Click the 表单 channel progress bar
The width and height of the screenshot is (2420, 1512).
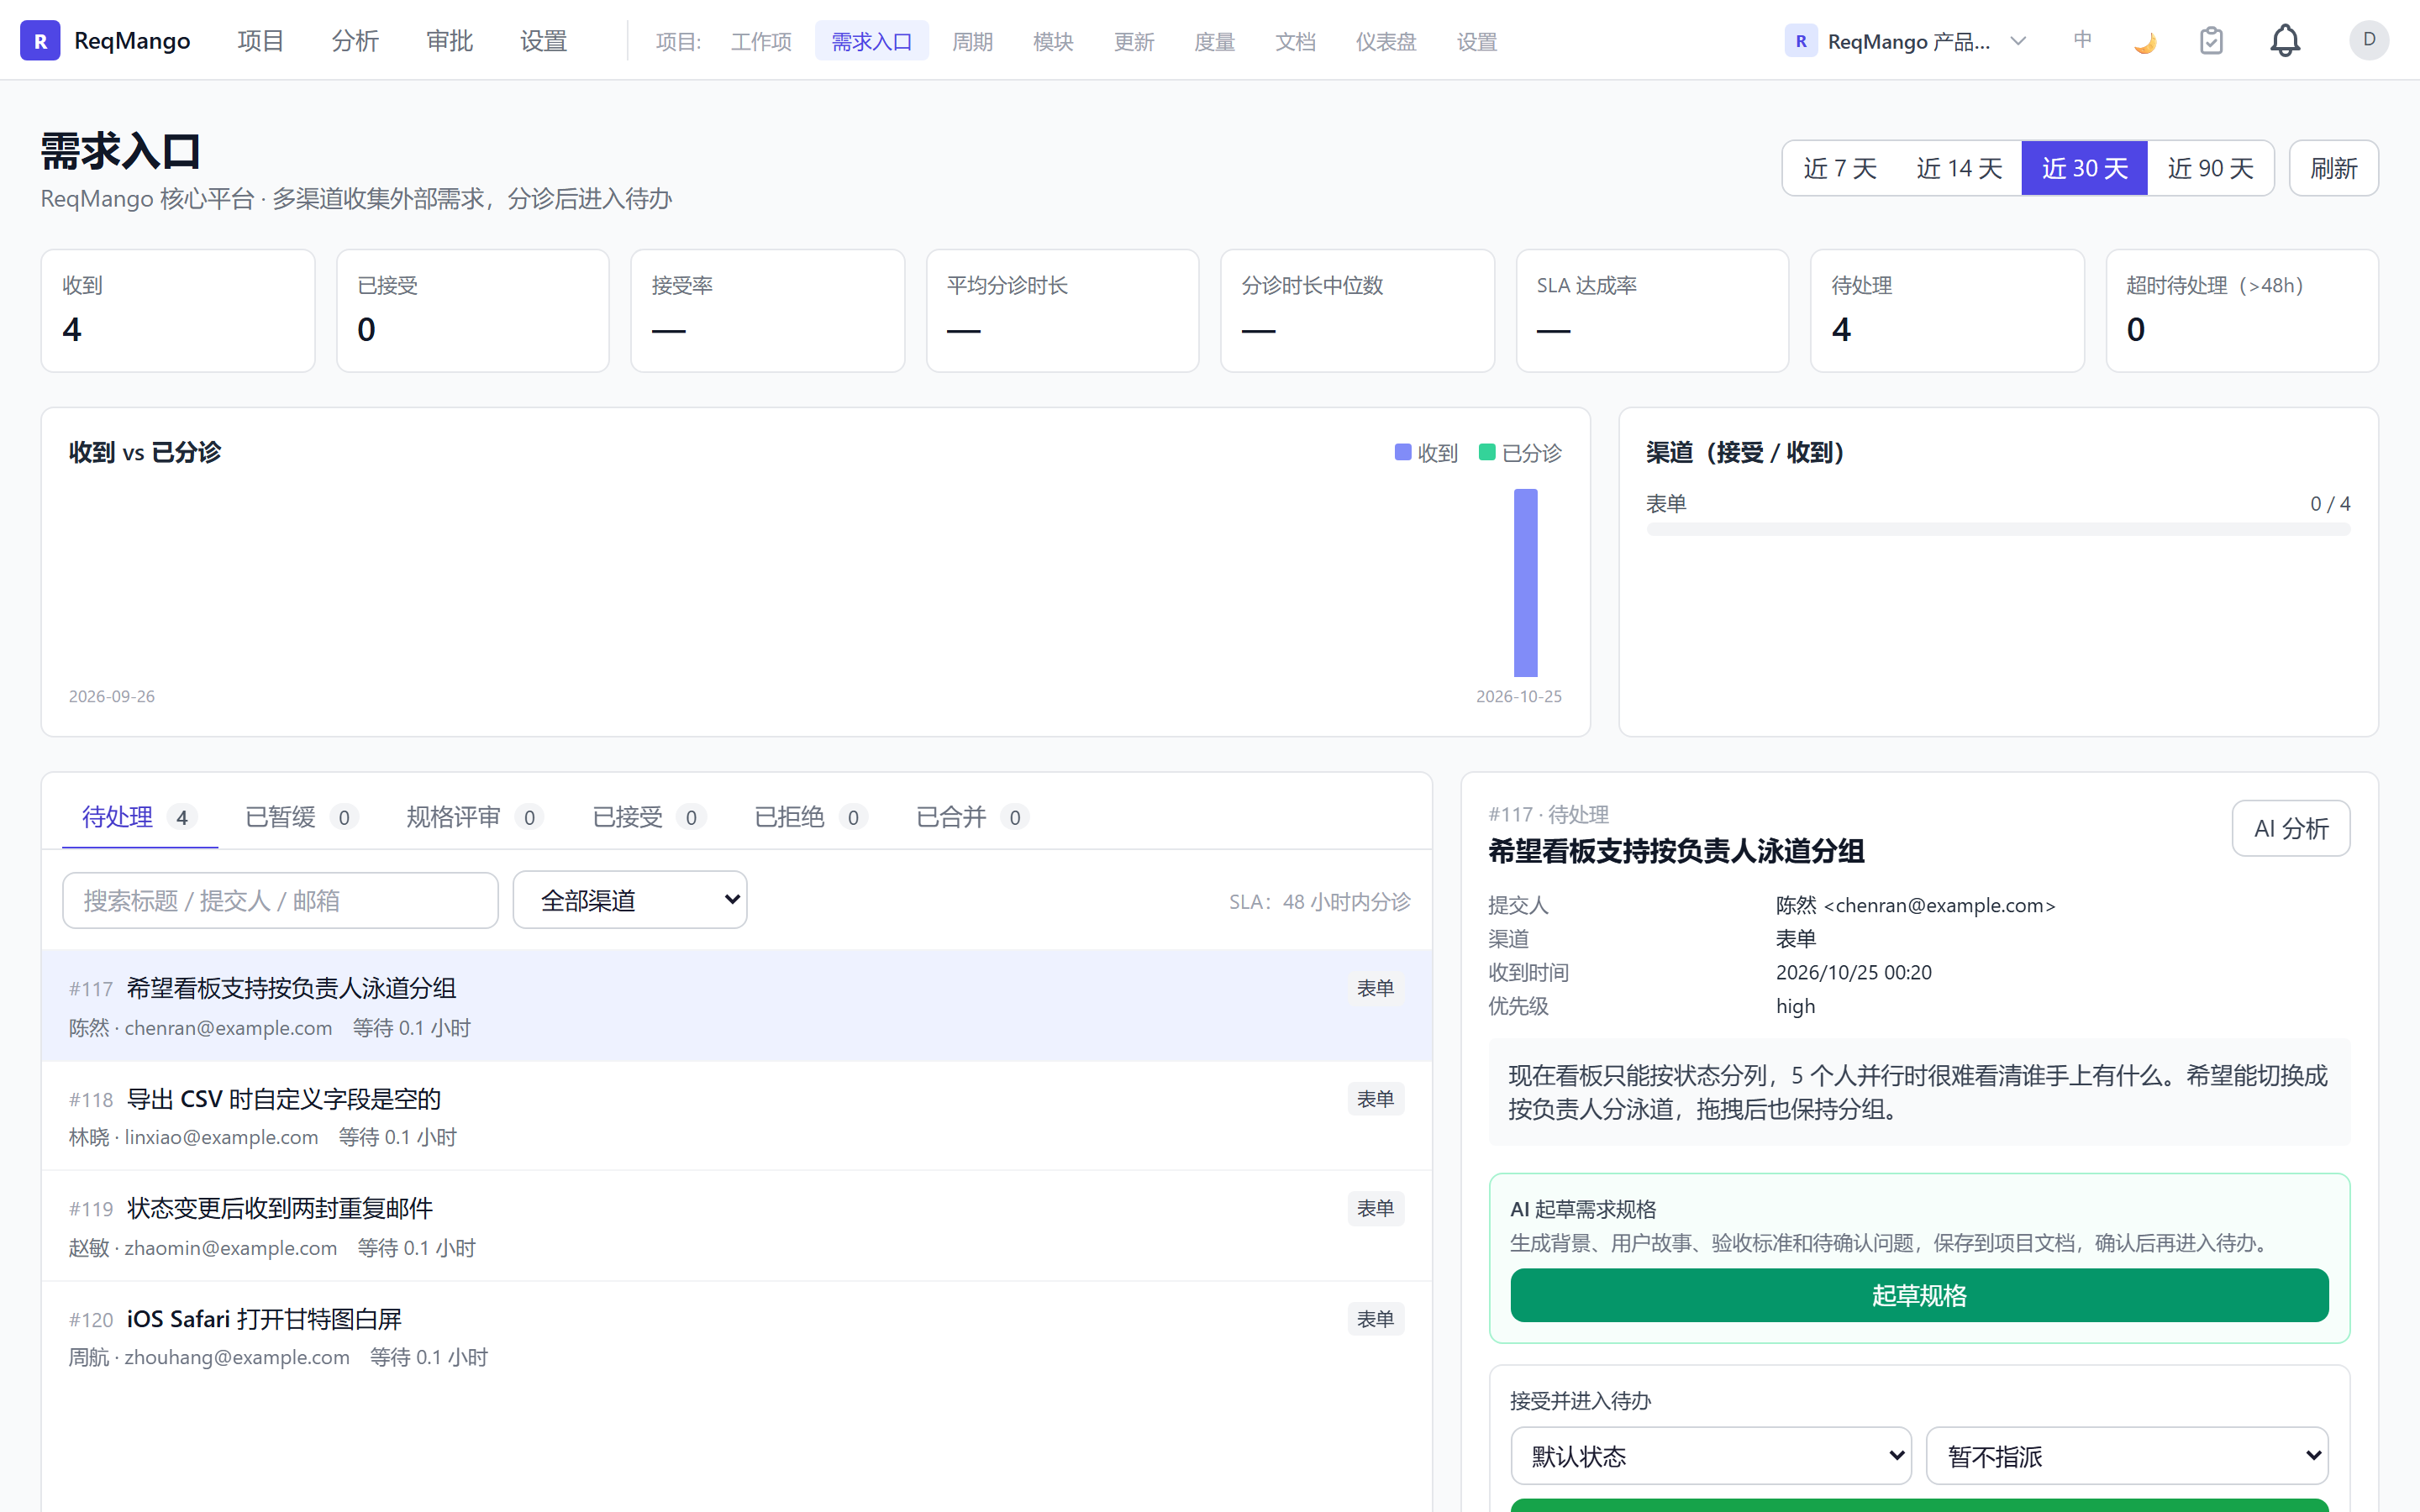pyautogui.click(x=1998, y=529)
